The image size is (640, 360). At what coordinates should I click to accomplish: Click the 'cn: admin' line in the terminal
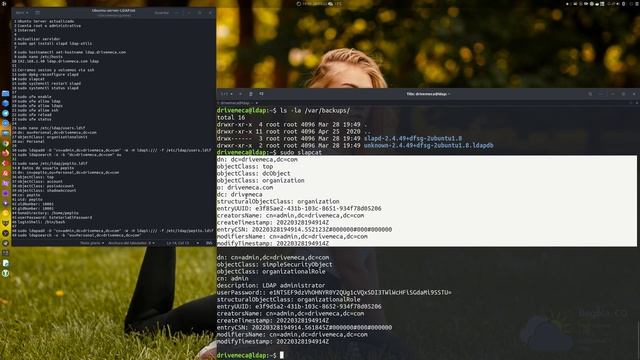[232, 278]
